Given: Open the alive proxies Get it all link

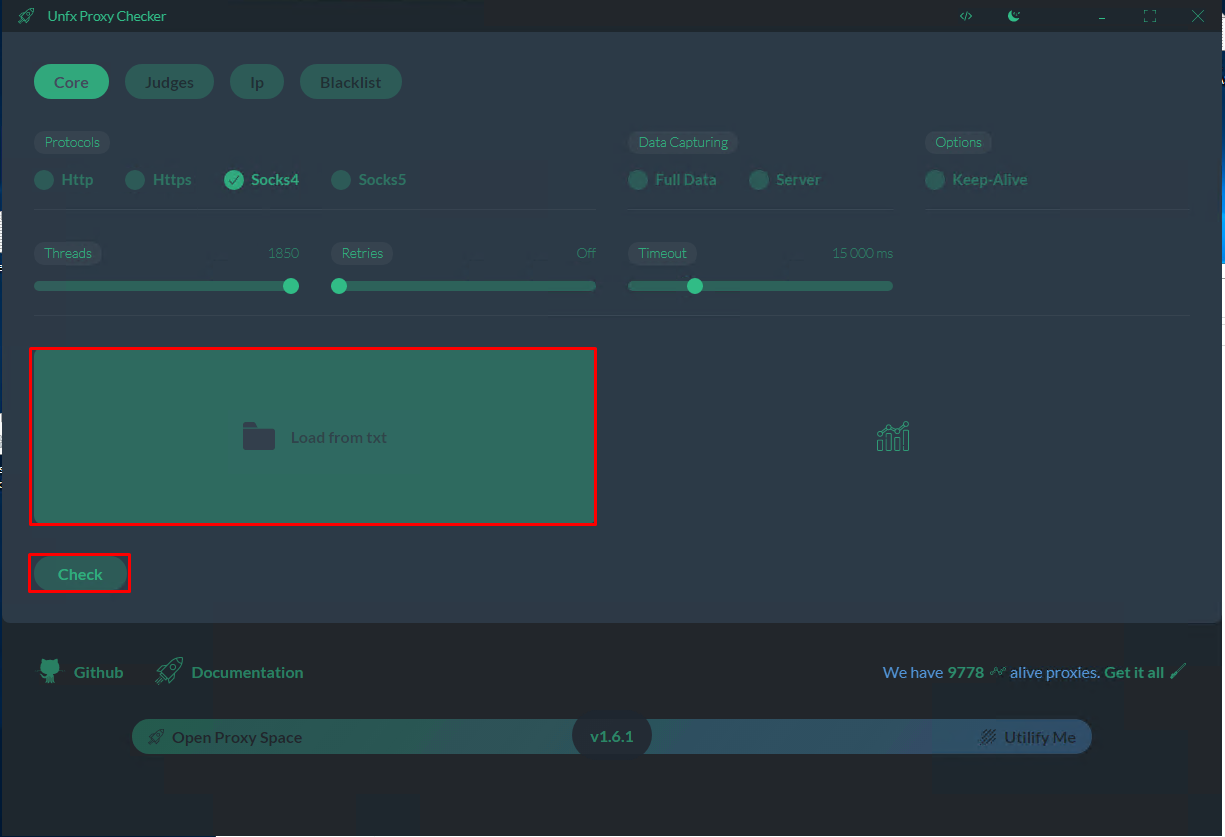Looking at the screenshot, I should click(1134, 672).
